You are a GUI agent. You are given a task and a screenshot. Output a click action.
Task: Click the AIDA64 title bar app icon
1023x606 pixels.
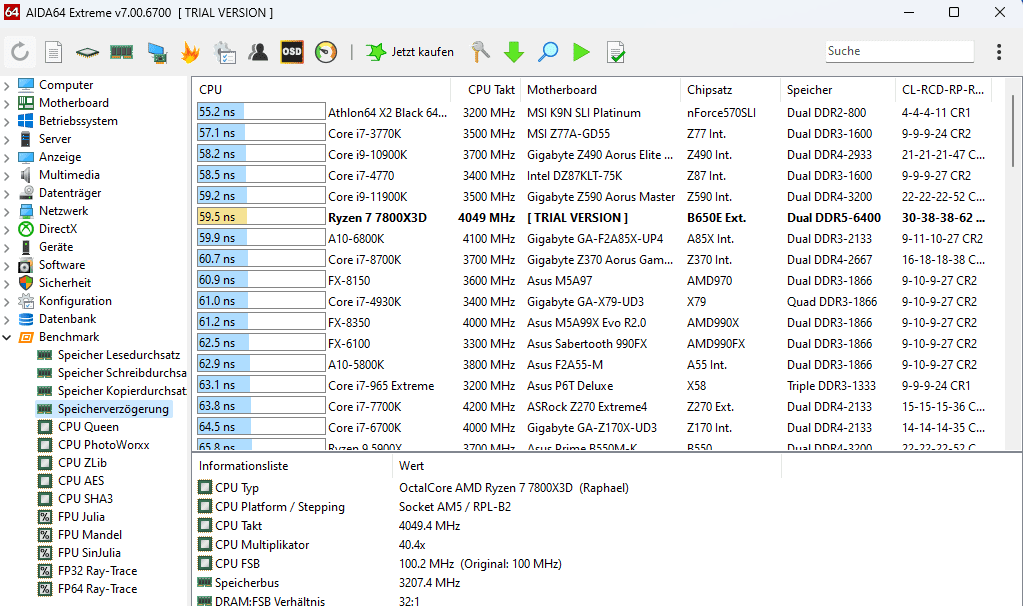click(12, 12)
